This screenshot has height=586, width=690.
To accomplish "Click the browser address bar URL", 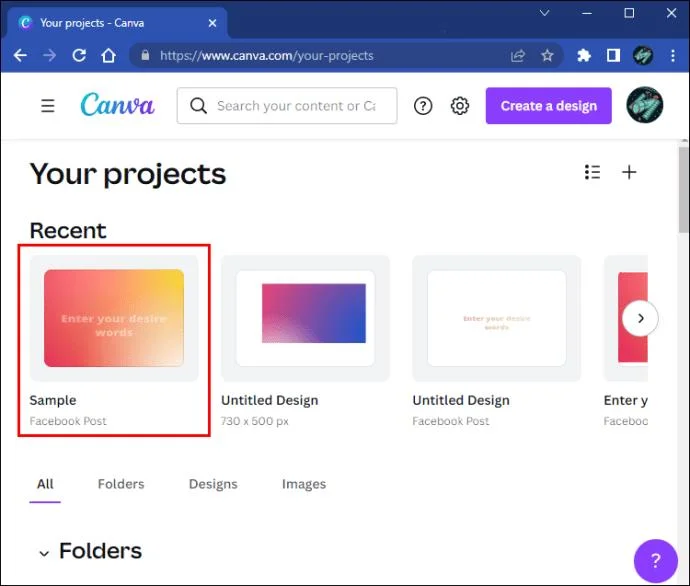I will point(267,56).
